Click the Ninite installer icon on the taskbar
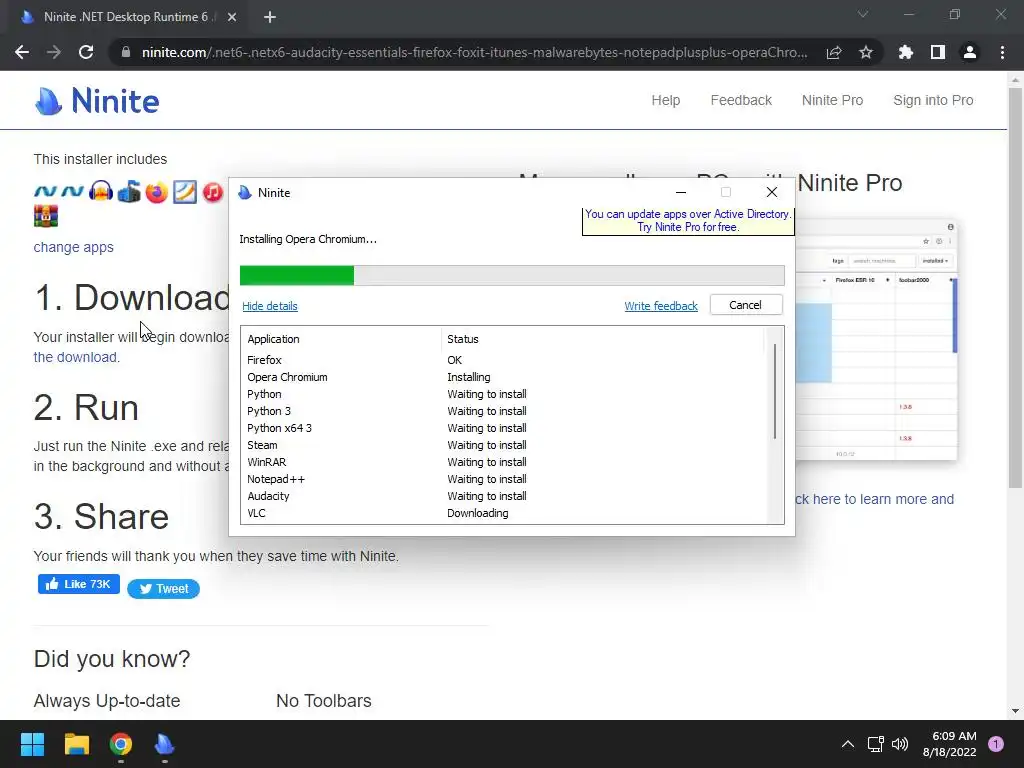The height and width of the screenshot is (768, 1024). coord(165,744)
